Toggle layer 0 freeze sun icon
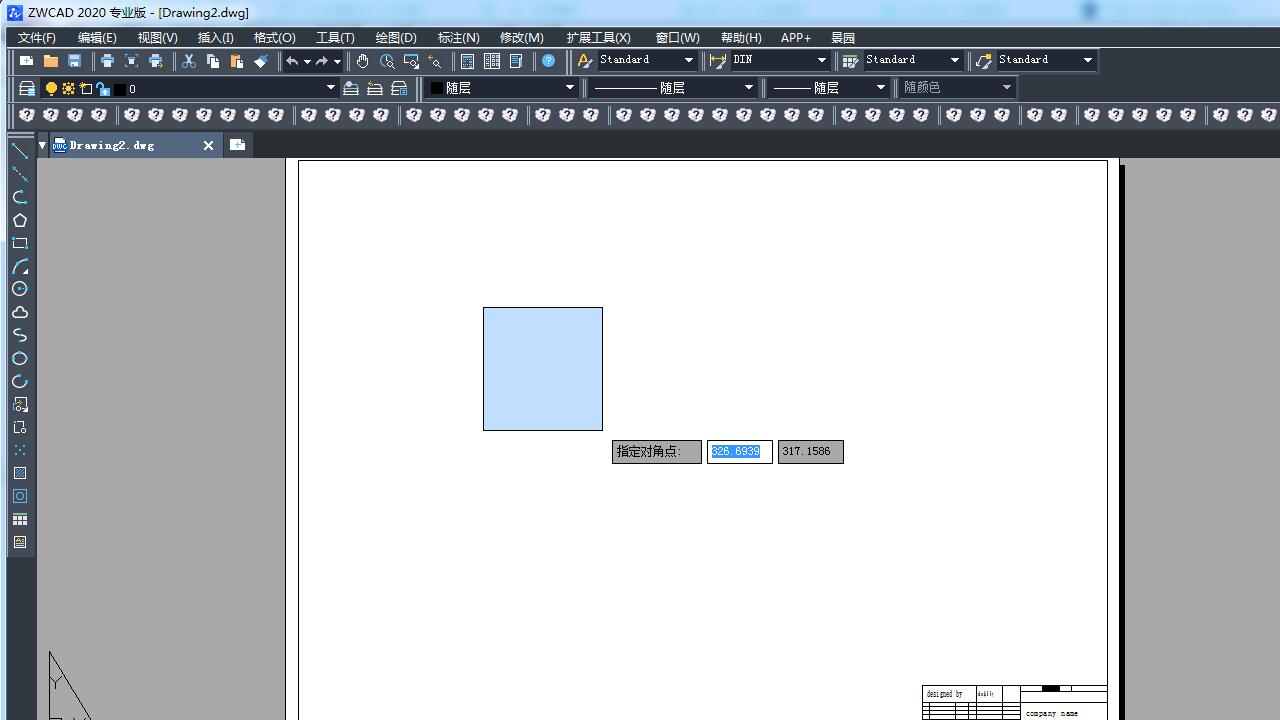This screenshot has height=720, width=1280. [69, 89]
